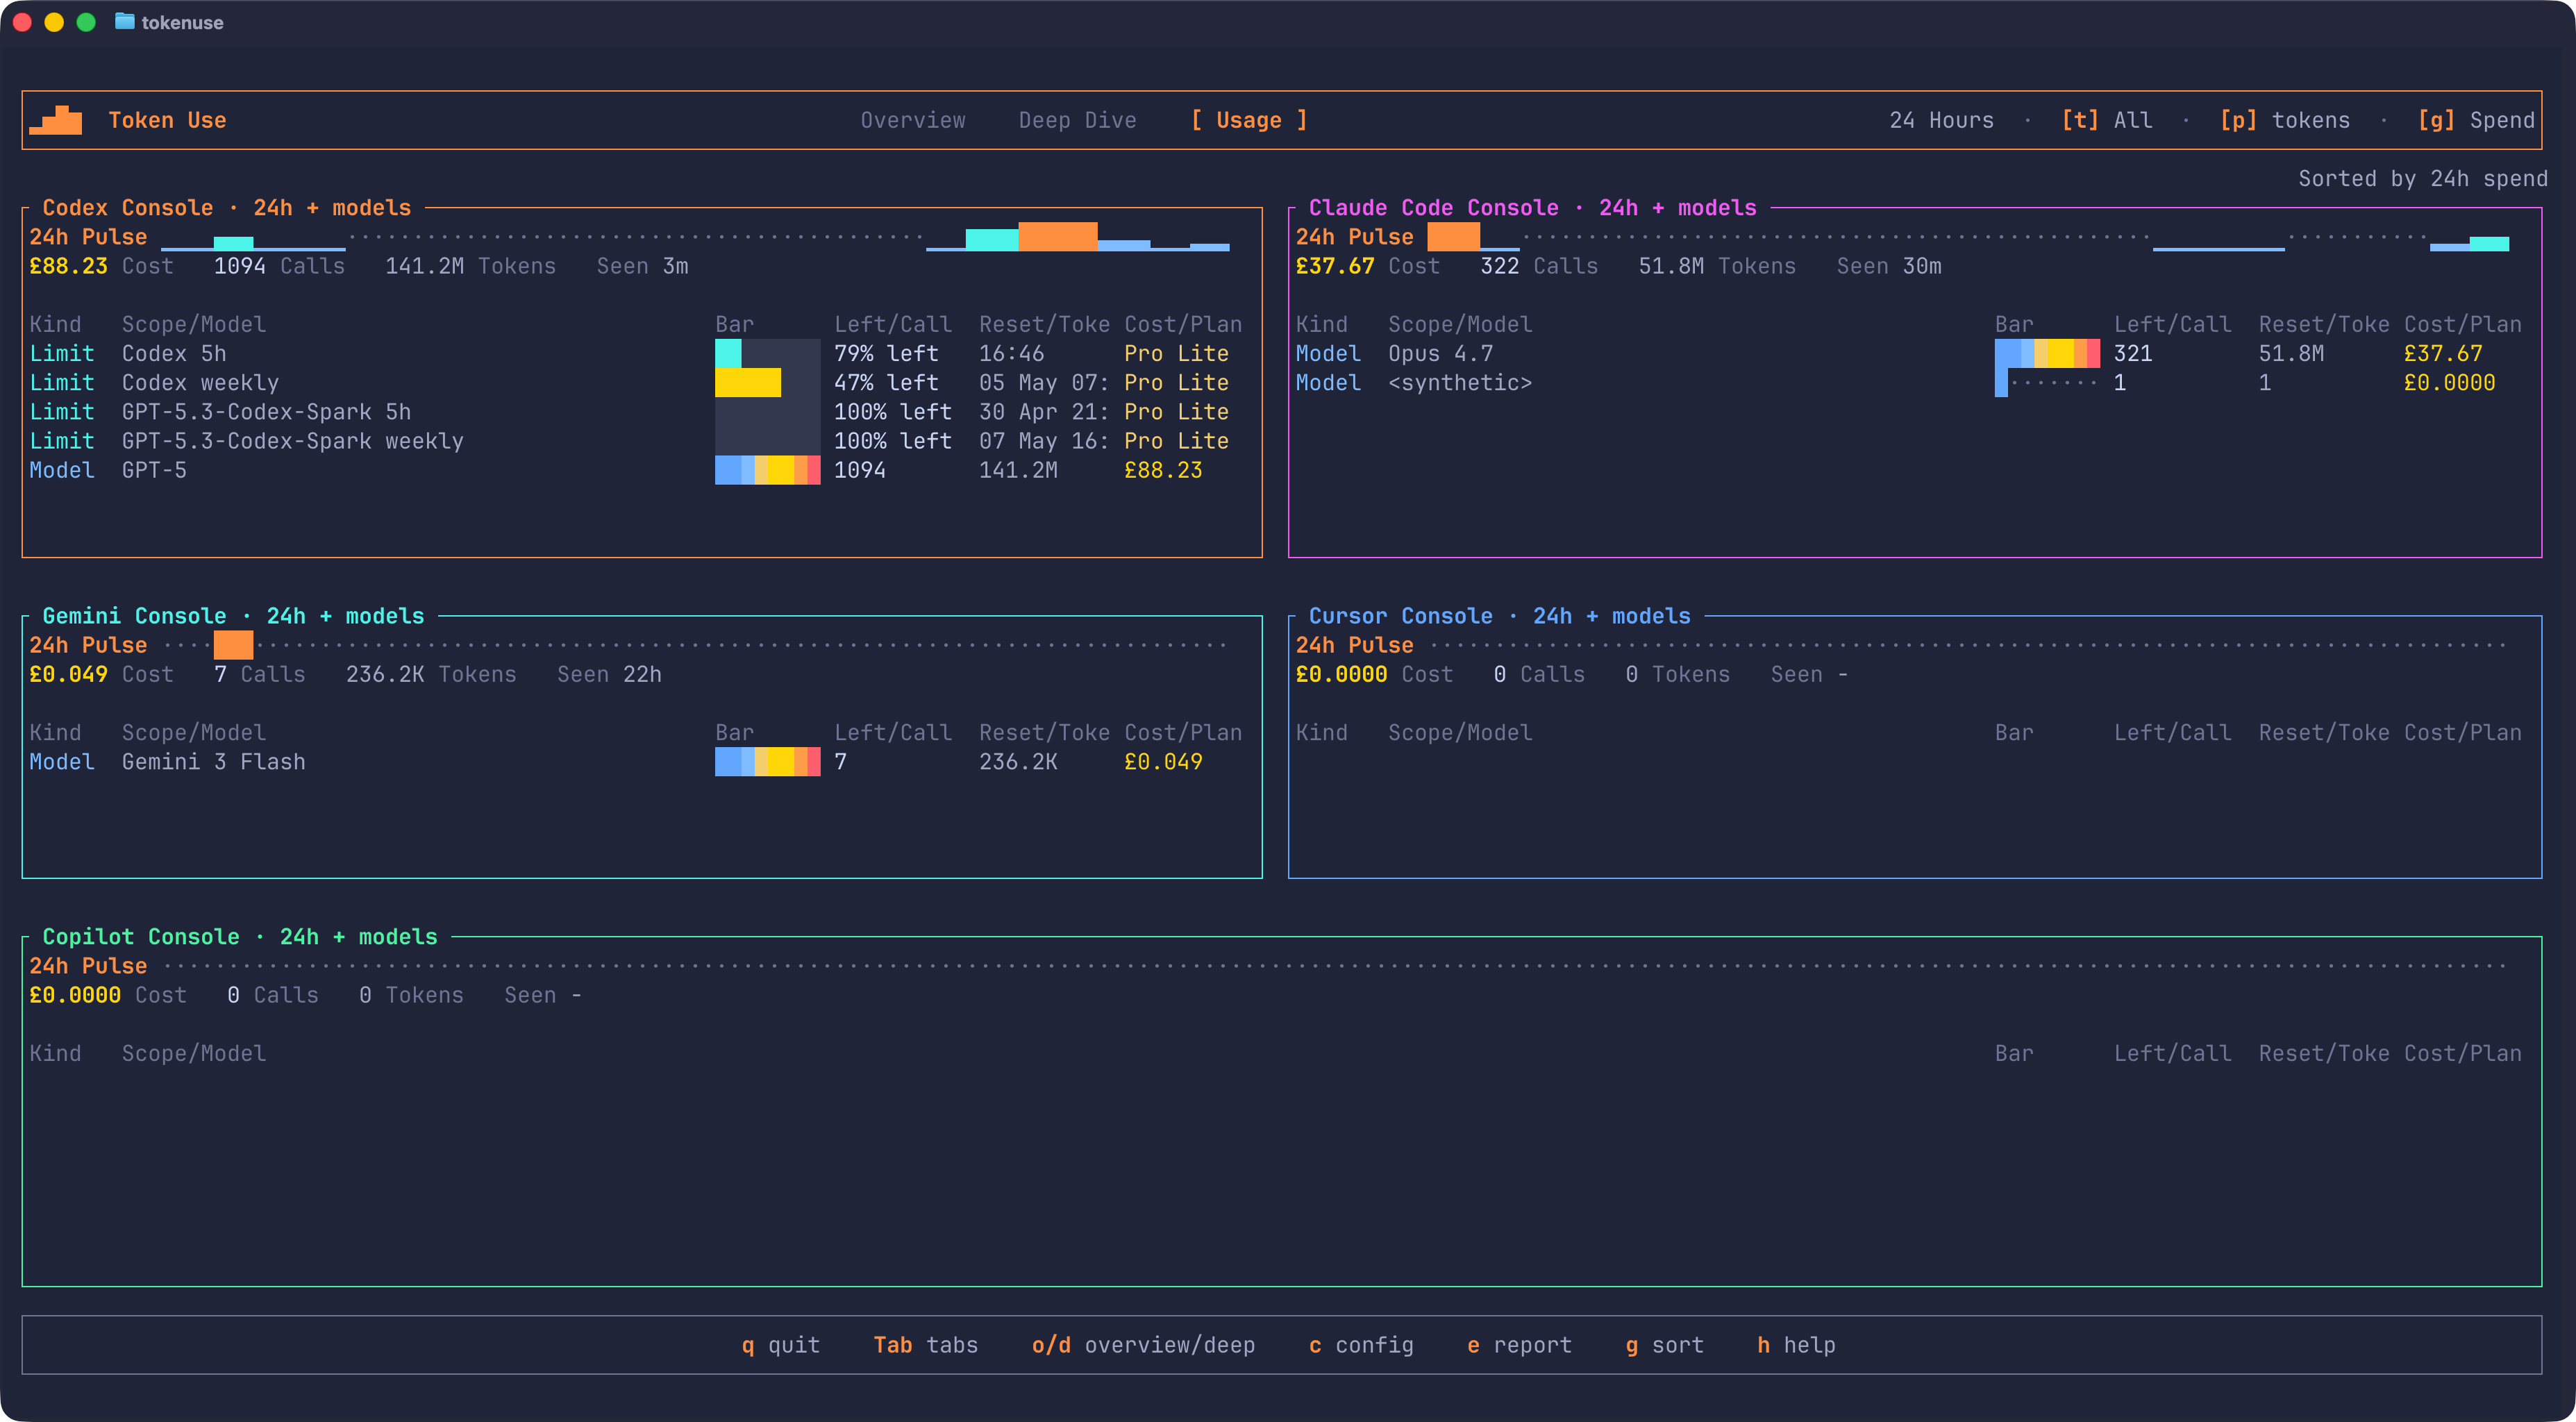2576x1422 pixels.
Task: Click the Codex Console panel title
Action: tap(226, 207)
